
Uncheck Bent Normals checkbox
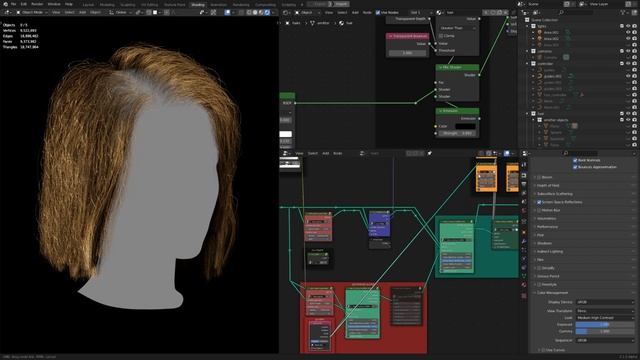[575, 160]
